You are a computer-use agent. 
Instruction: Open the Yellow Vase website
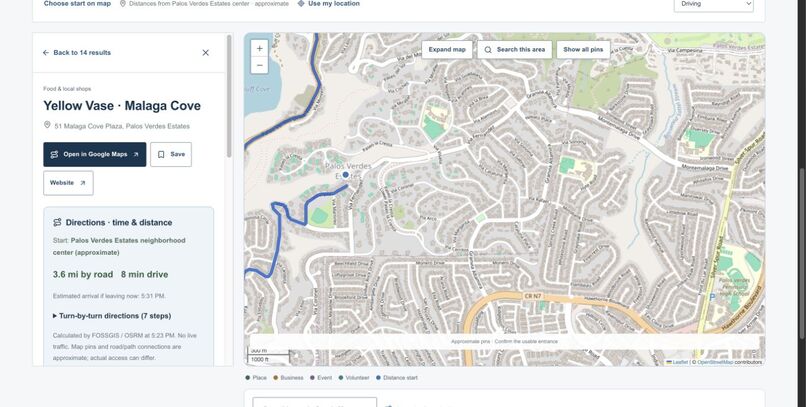pos(68,183)
